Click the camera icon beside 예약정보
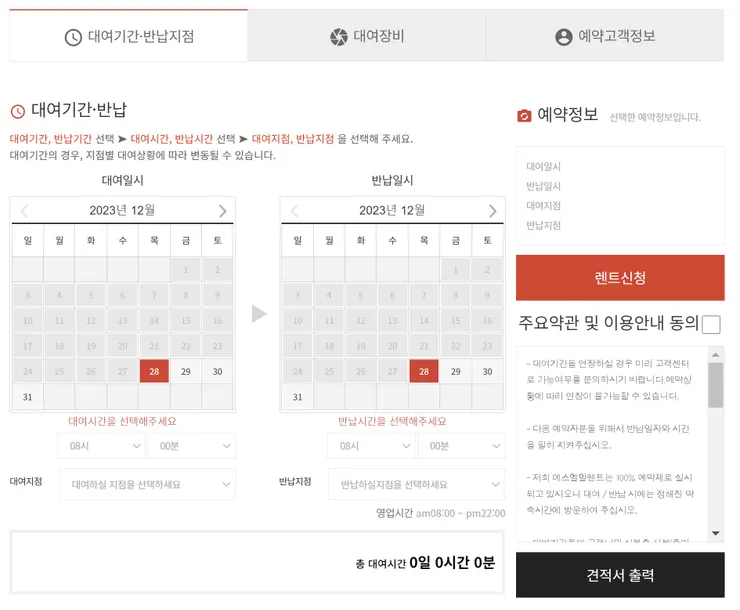740x610 pixels. [524, 116]
